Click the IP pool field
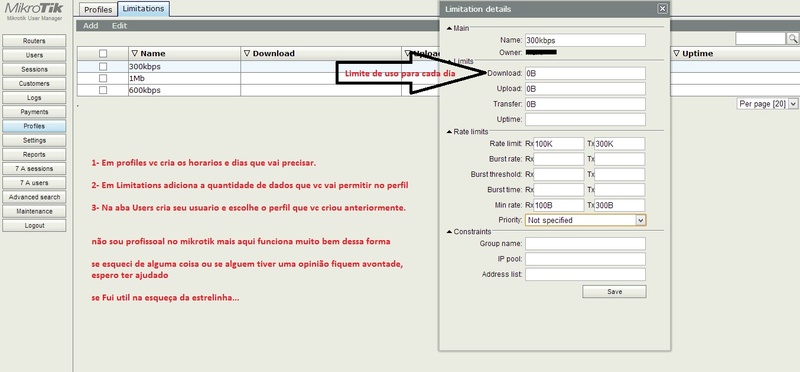The image size is (800, 372). (585, 259)
